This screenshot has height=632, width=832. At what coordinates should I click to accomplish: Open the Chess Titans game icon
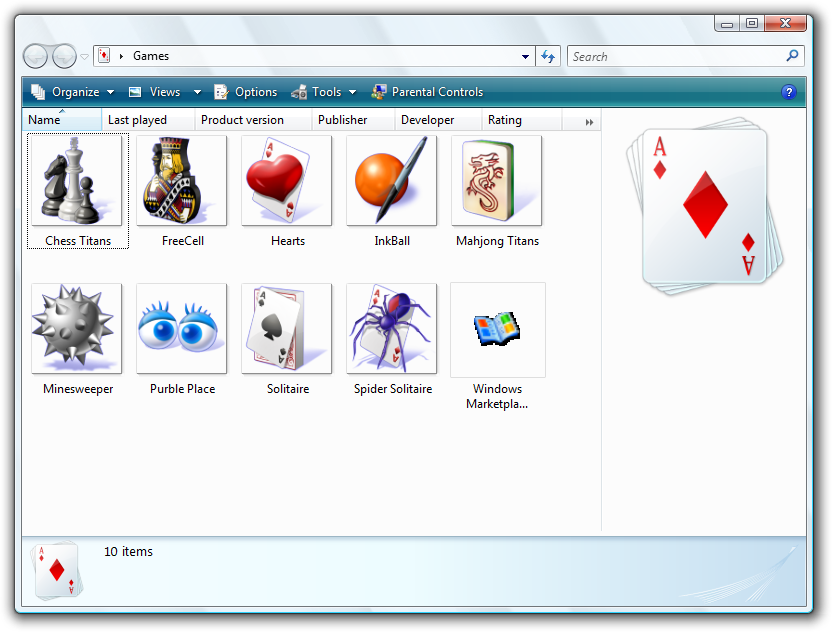click(x=76, y=180)
